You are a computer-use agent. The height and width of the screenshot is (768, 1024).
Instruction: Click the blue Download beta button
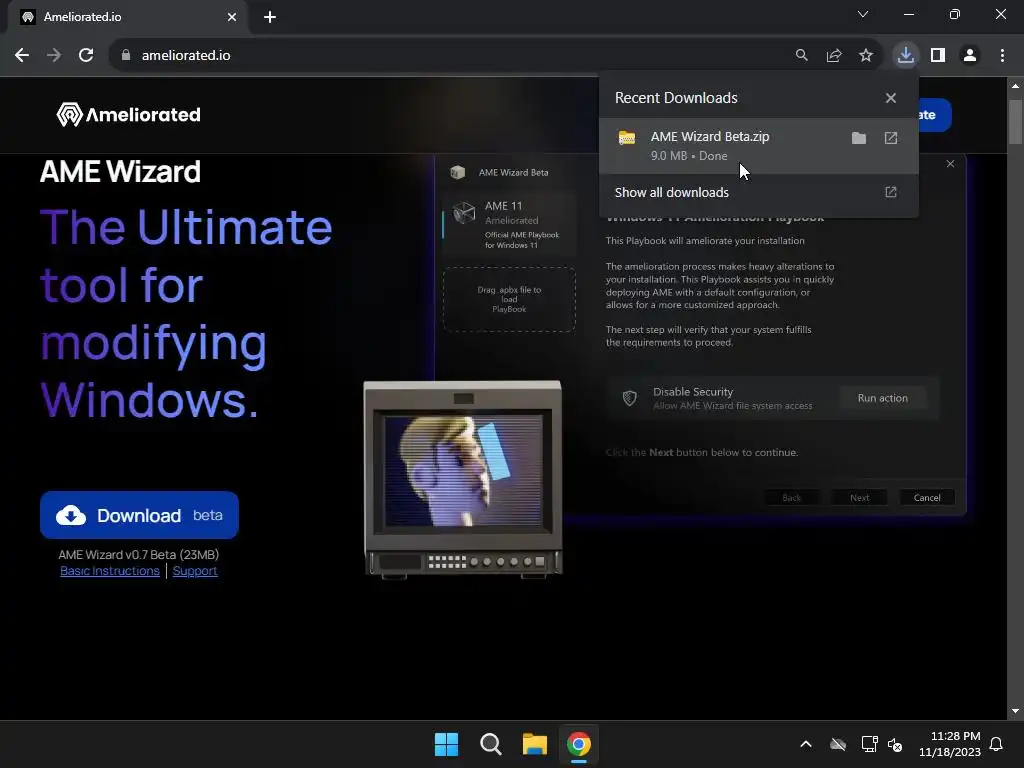[139, 515]
